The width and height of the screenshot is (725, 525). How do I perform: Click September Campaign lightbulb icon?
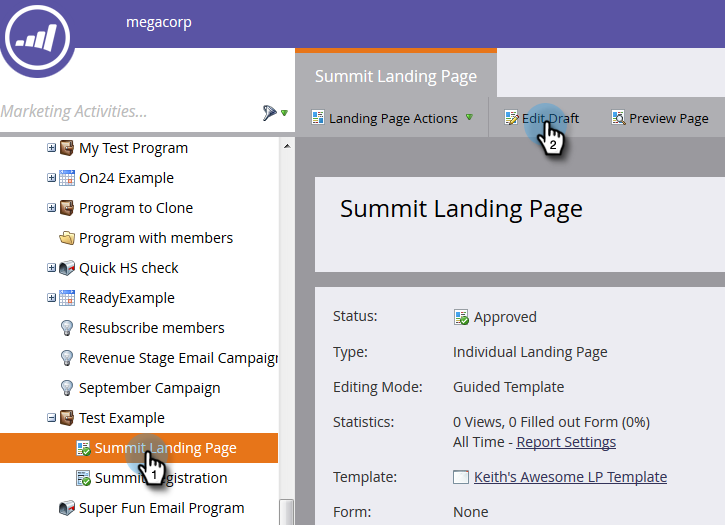pos(67,388)
